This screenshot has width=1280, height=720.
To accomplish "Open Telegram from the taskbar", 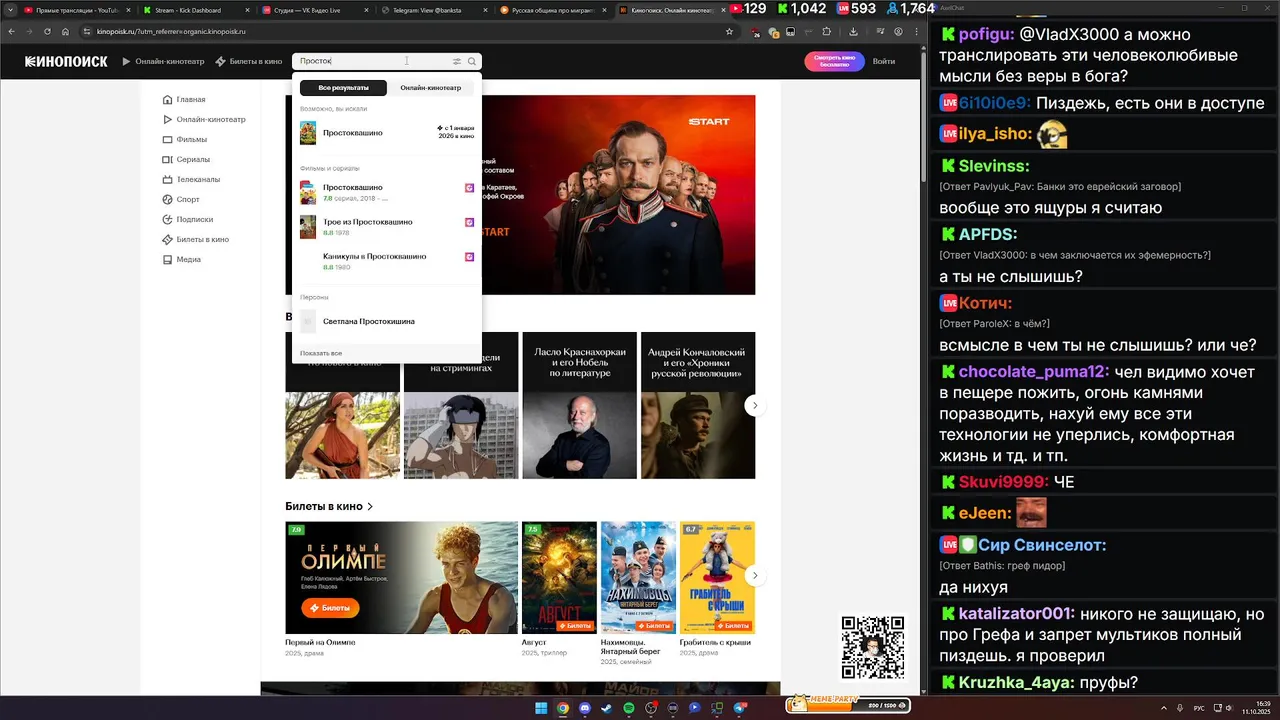I will click(x=741, y=708).
